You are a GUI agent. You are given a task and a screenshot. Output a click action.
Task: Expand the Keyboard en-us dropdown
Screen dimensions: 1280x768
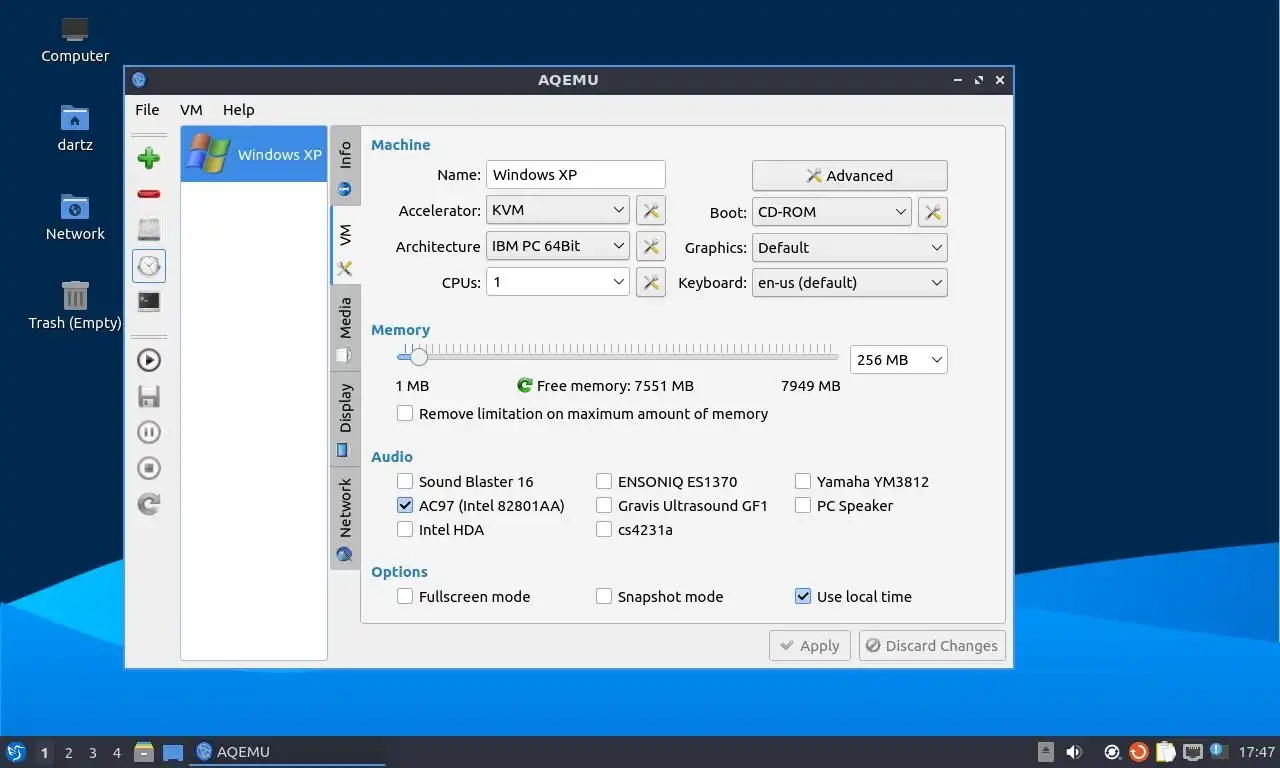point(849,282)
